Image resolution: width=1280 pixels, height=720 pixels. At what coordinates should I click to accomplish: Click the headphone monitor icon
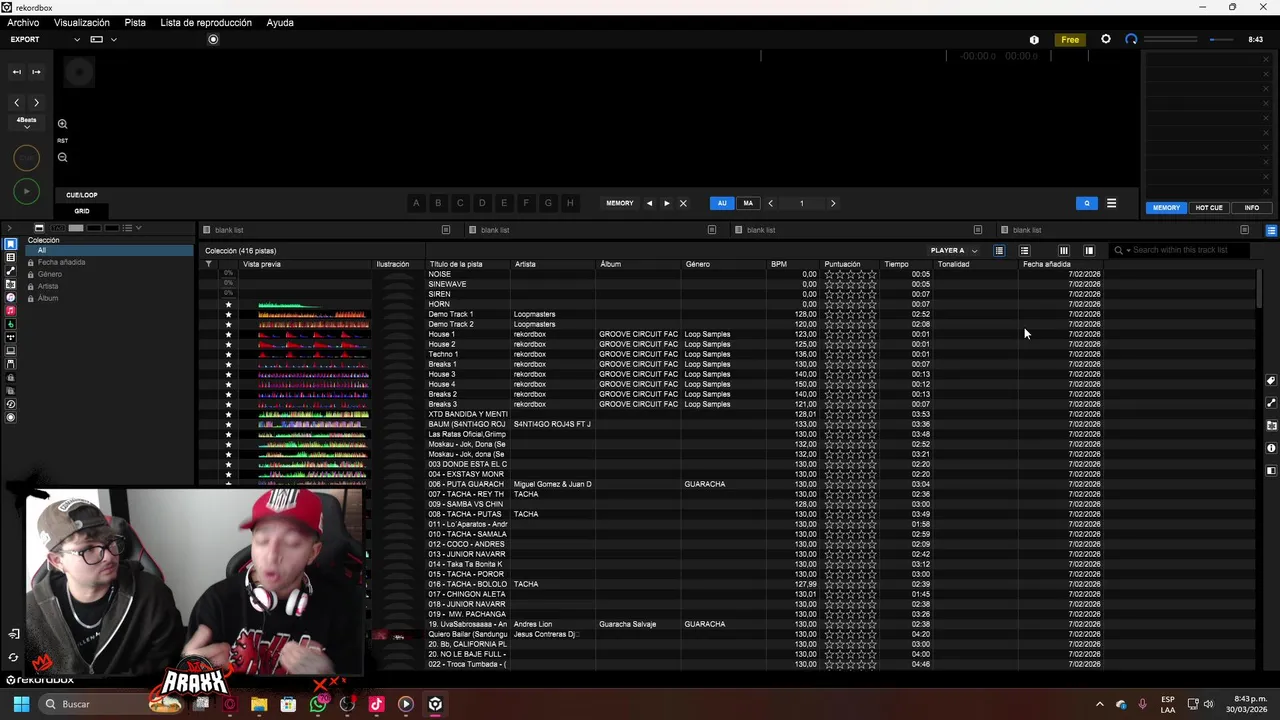[1131, 39]
